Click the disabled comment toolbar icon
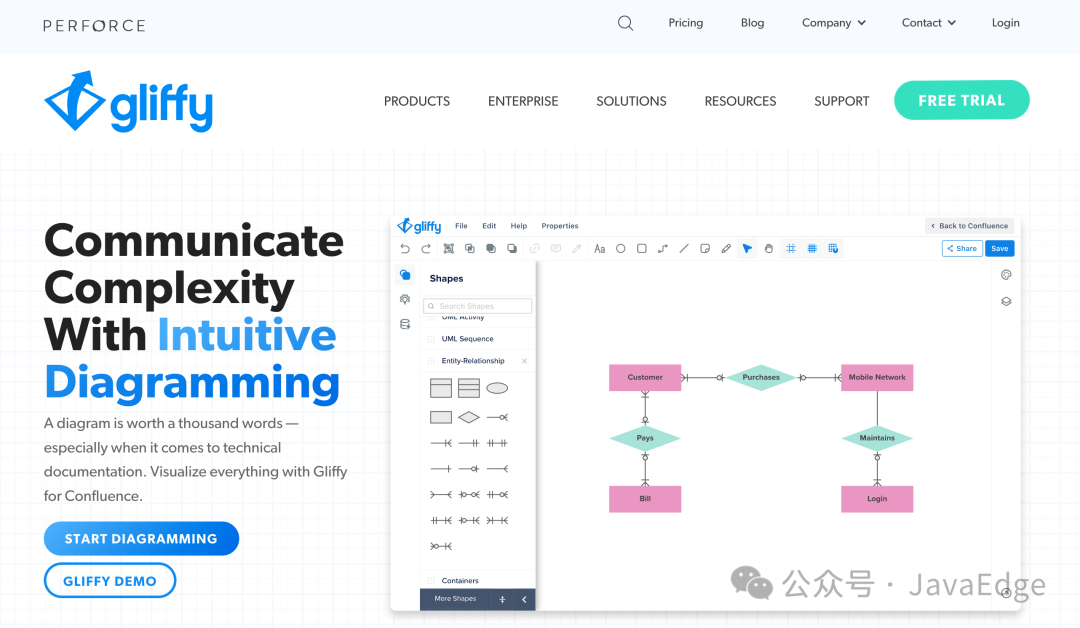Screen dimensions: 1080x628 click(x=556, y=249)
